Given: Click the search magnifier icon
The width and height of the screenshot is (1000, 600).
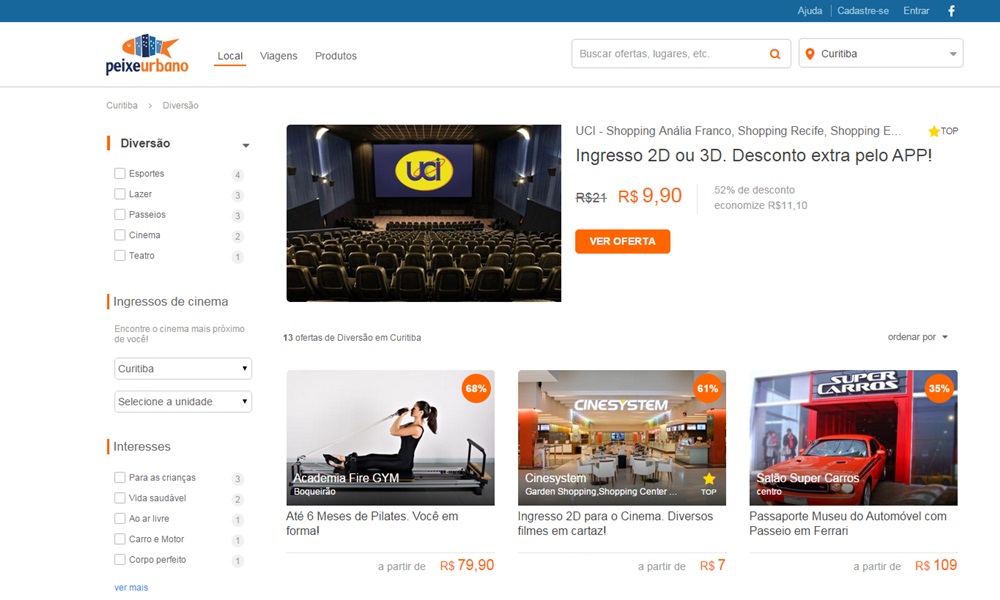Looking at the screenshot, I should coord(775,54).
